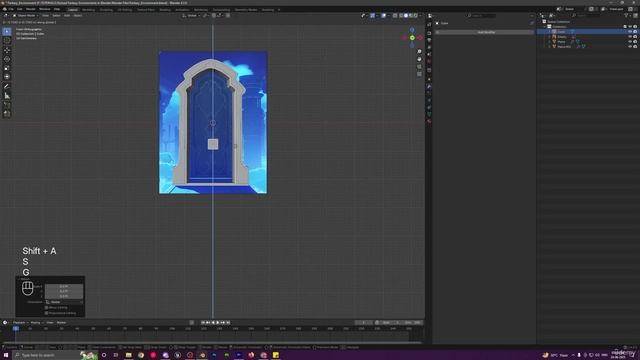Open Render properties tab

pos(429,33)
